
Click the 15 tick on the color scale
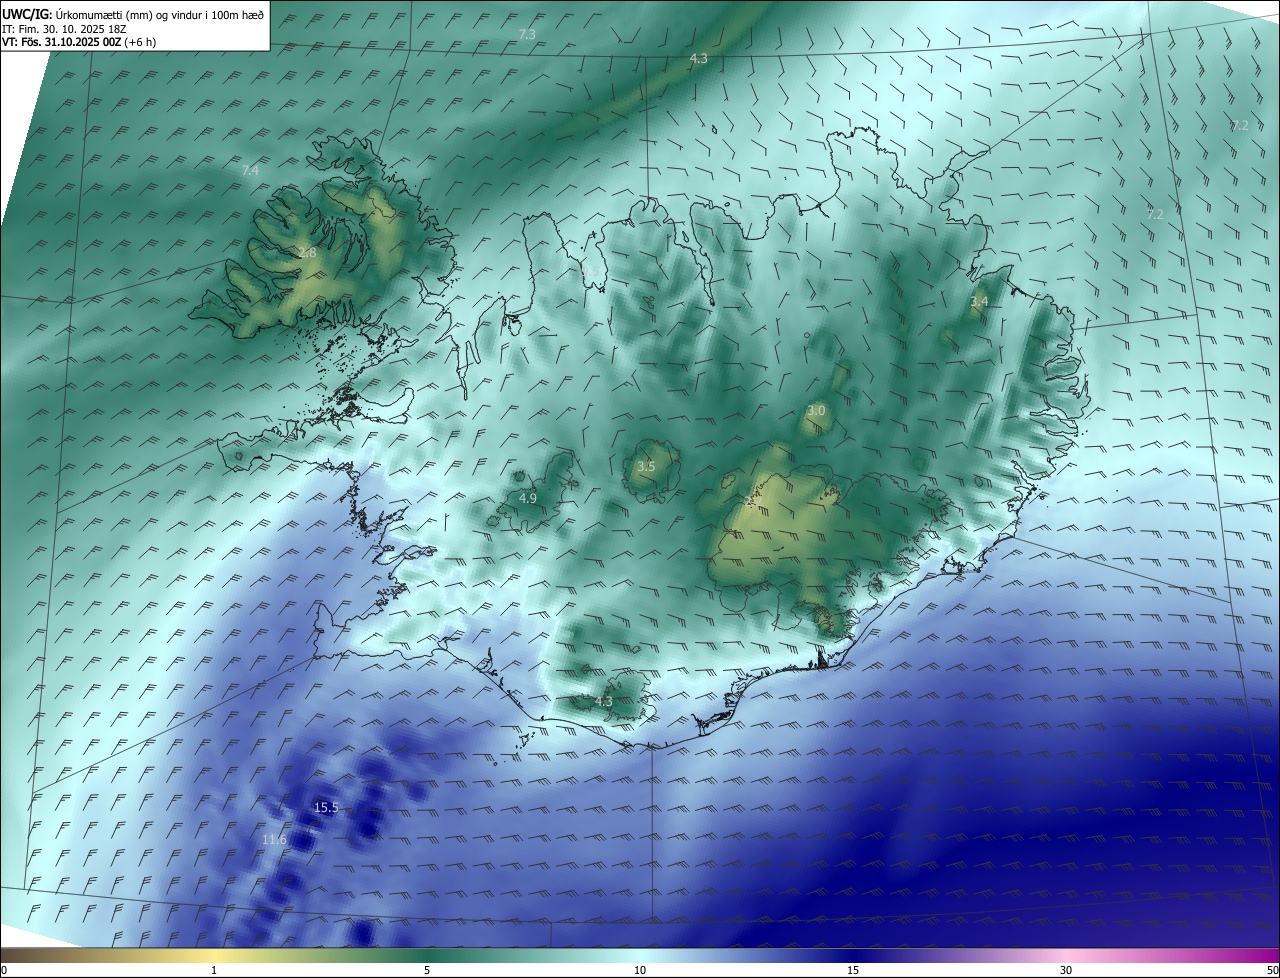[853, 970]
